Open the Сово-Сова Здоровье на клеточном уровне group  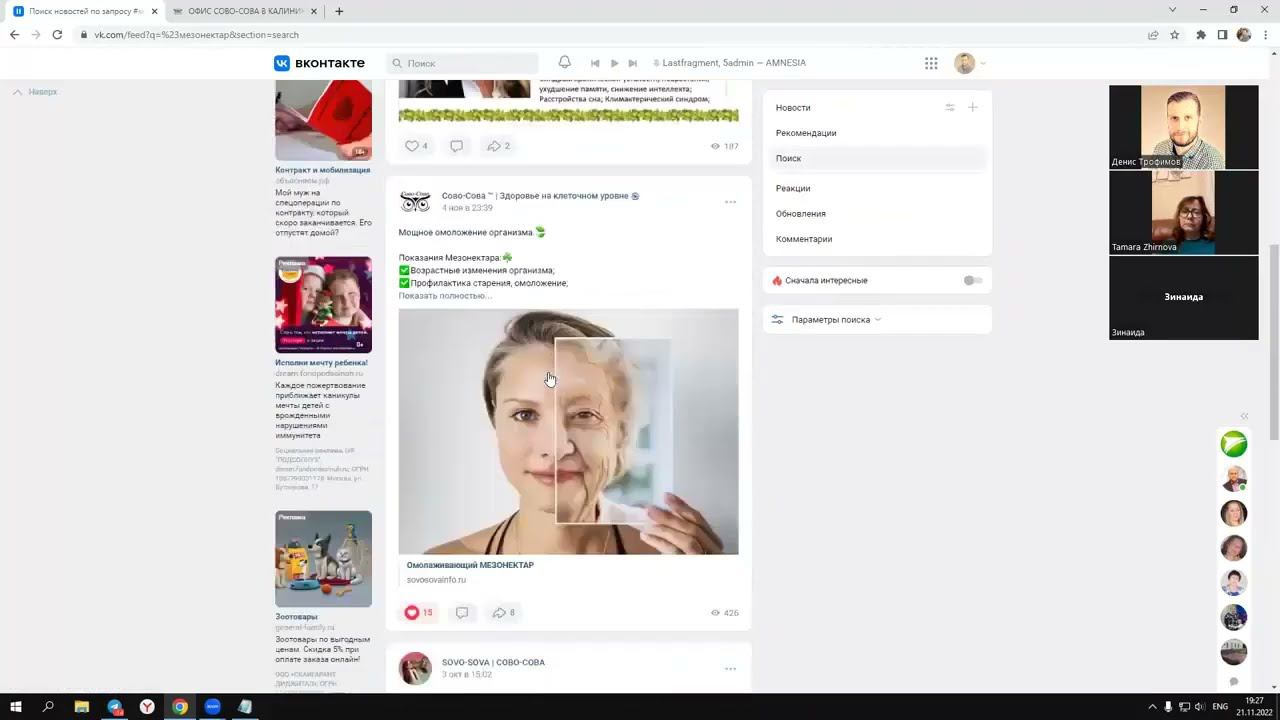point(536,196)
